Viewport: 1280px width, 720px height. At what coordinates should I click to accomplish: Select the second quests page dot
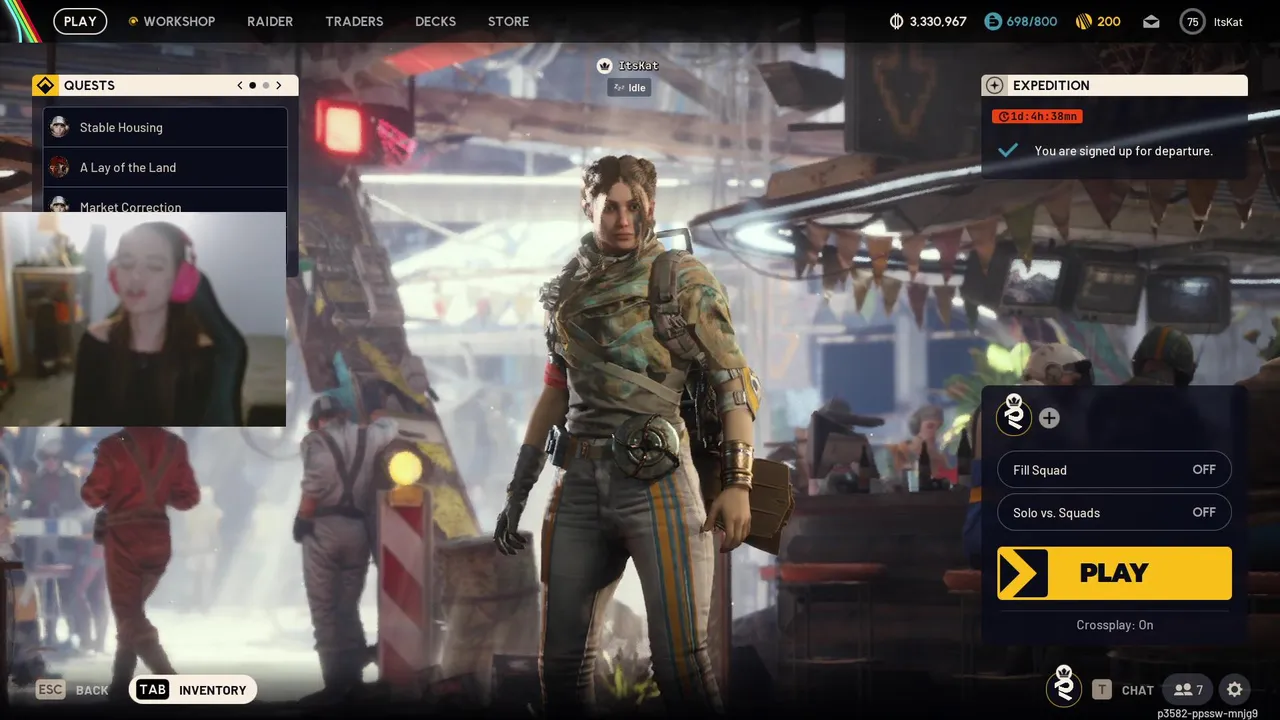(x=265, y=86)
